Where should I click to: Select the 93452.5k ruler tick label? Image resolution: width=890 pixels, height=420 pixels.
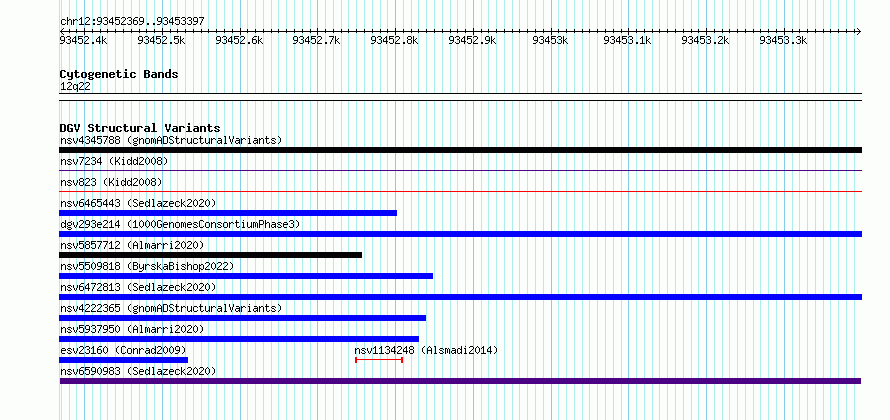(162, 40)
